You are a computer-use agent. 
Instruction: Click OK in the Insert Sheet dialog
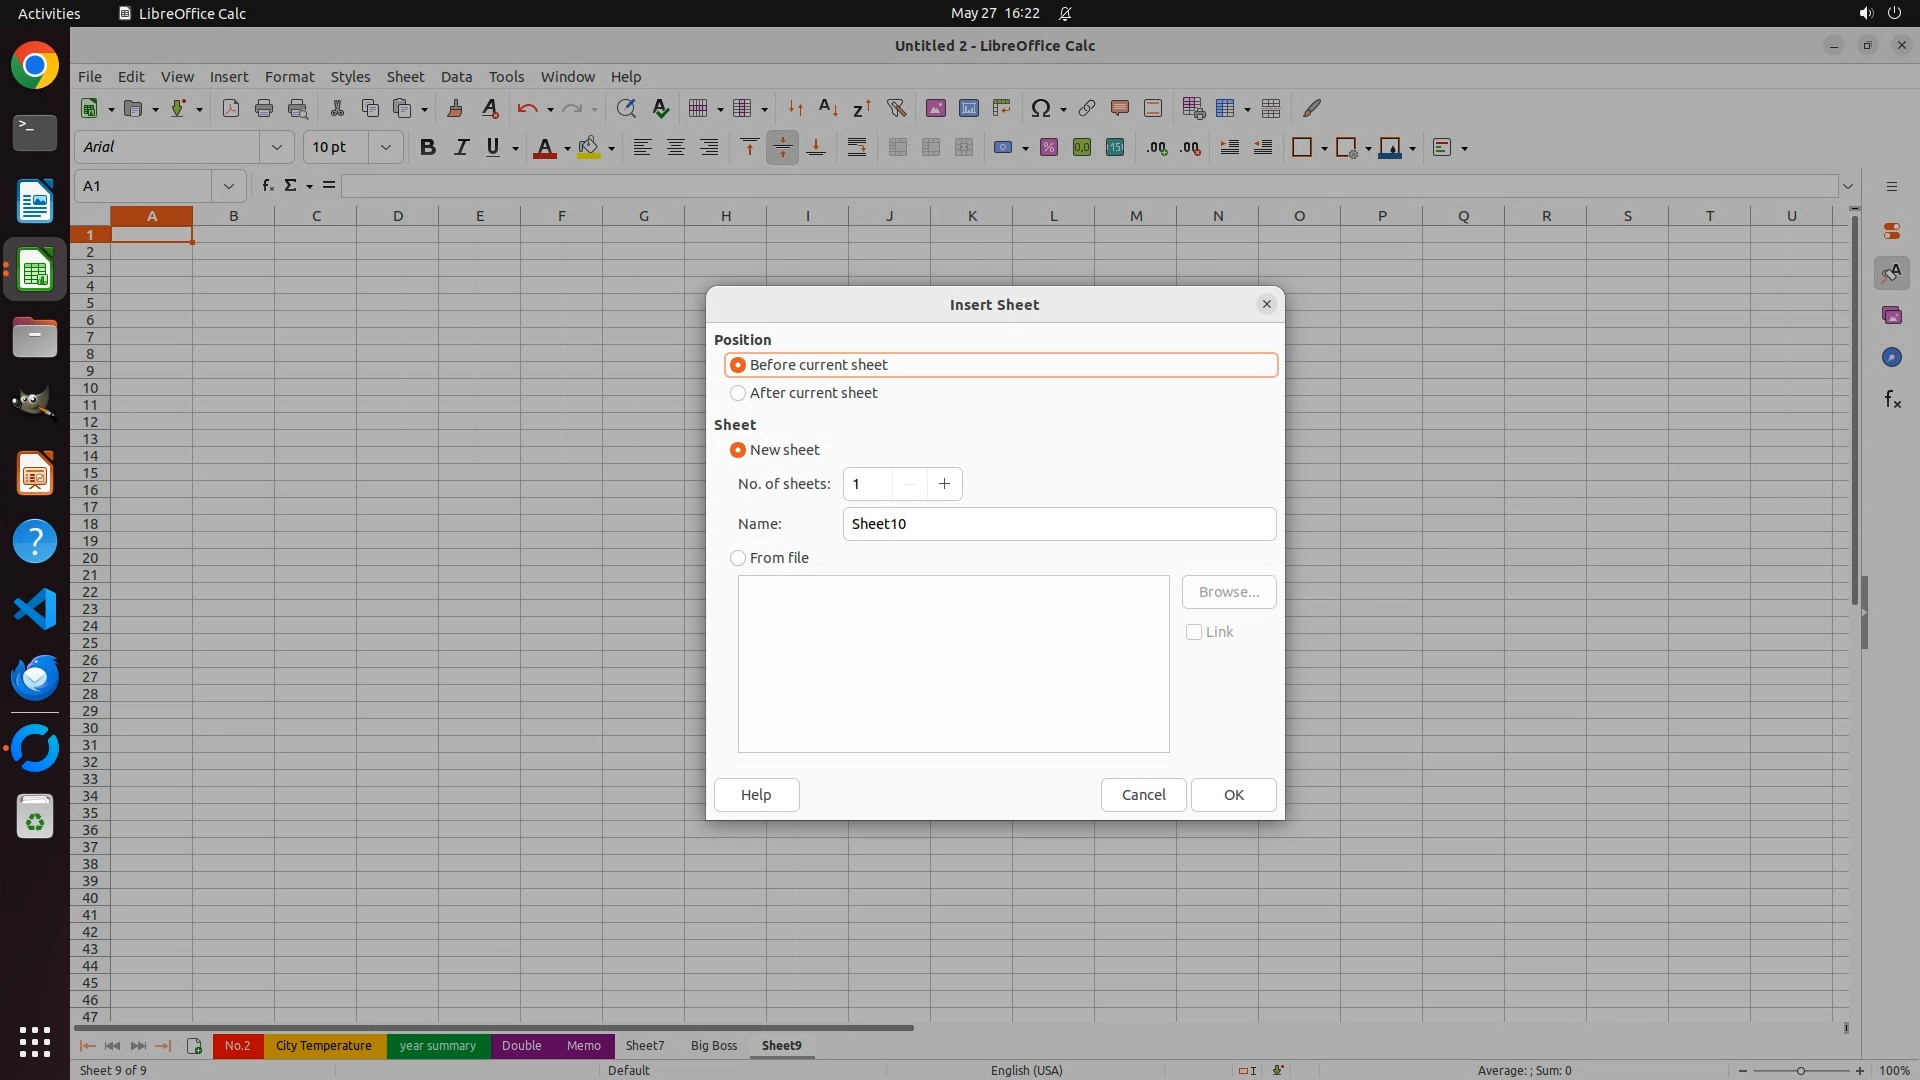coord(1233,795)
